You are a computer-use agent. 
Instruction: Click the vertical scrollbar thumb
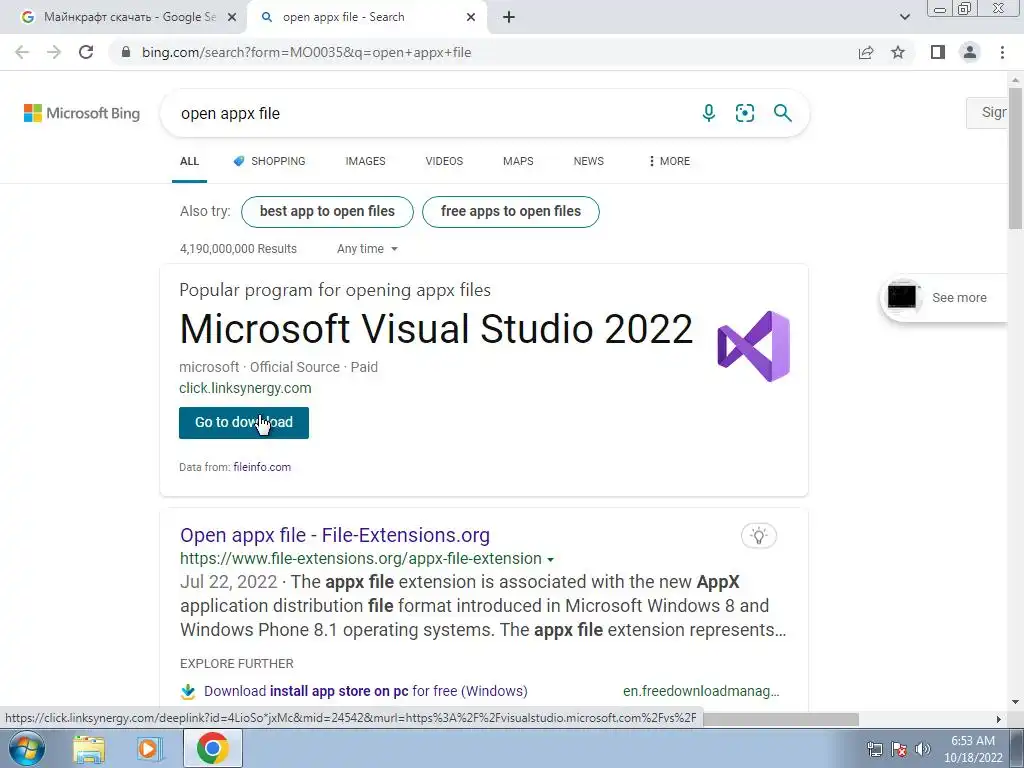(1015, 158)
